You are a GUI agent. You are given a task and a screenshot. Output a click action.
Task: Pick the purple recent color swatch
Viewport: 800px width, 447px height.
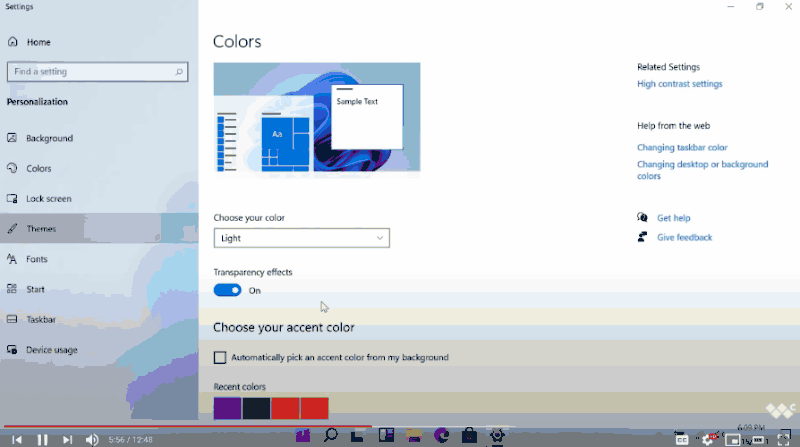click(x=228, y=408)
